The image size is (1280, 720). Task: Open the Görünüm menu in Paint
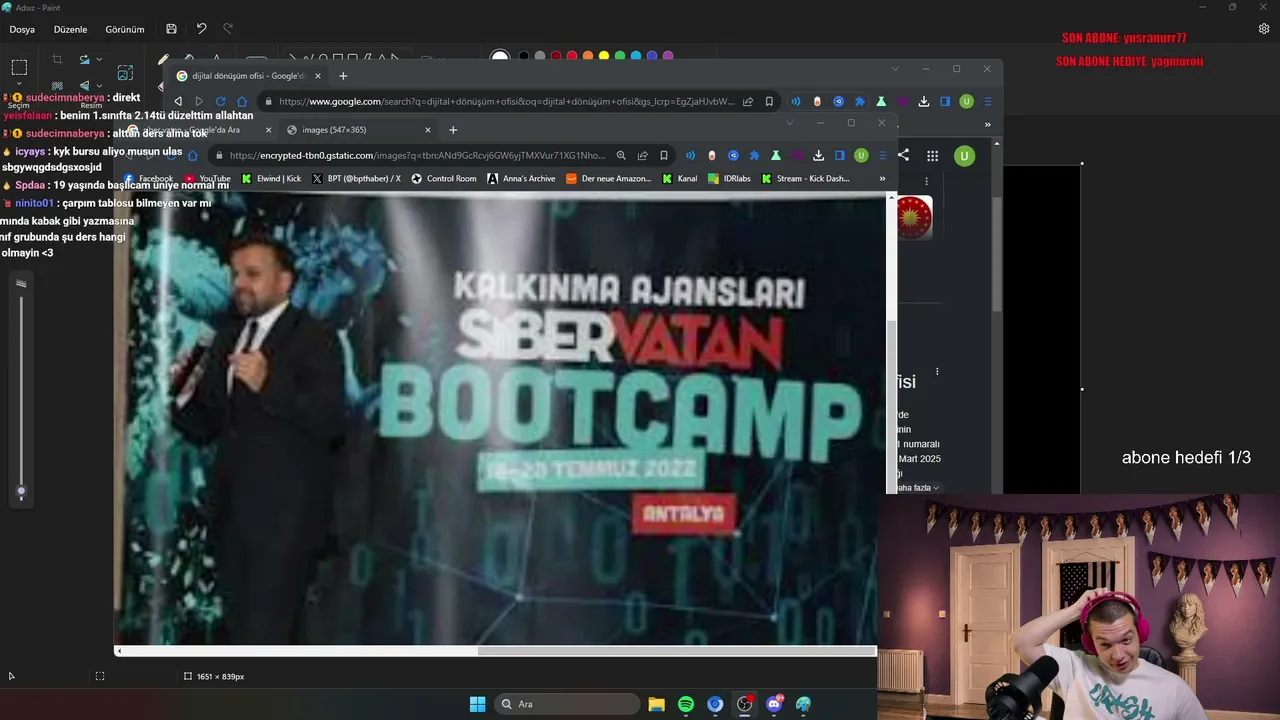point(125,29)
